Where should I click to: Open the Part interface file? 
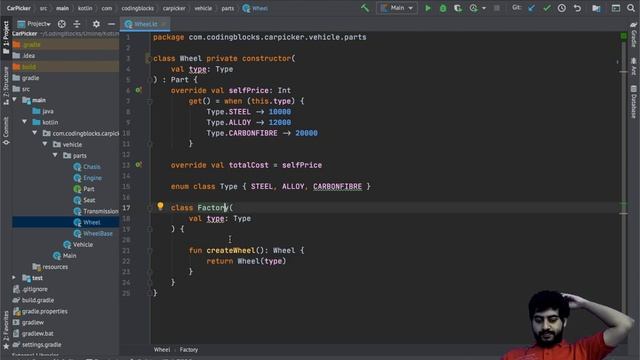click(84, 189)
